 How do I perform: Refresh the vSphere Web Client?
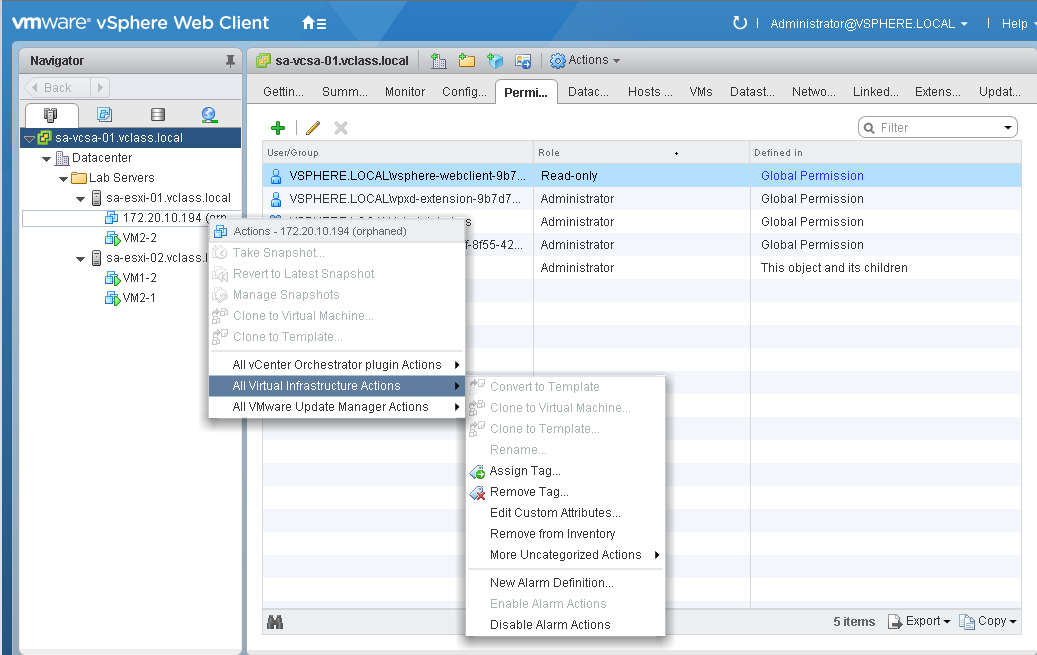pos(739,23)
